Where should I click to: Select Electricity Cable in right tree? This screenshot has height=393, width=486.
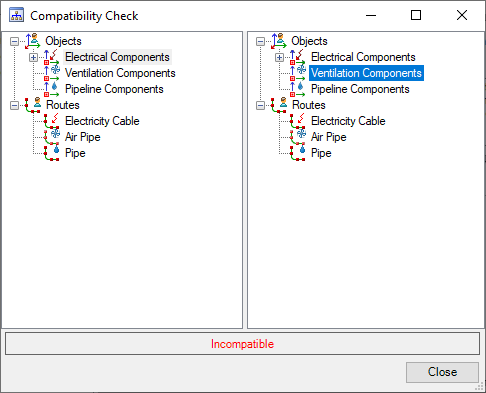click(348, 121)
